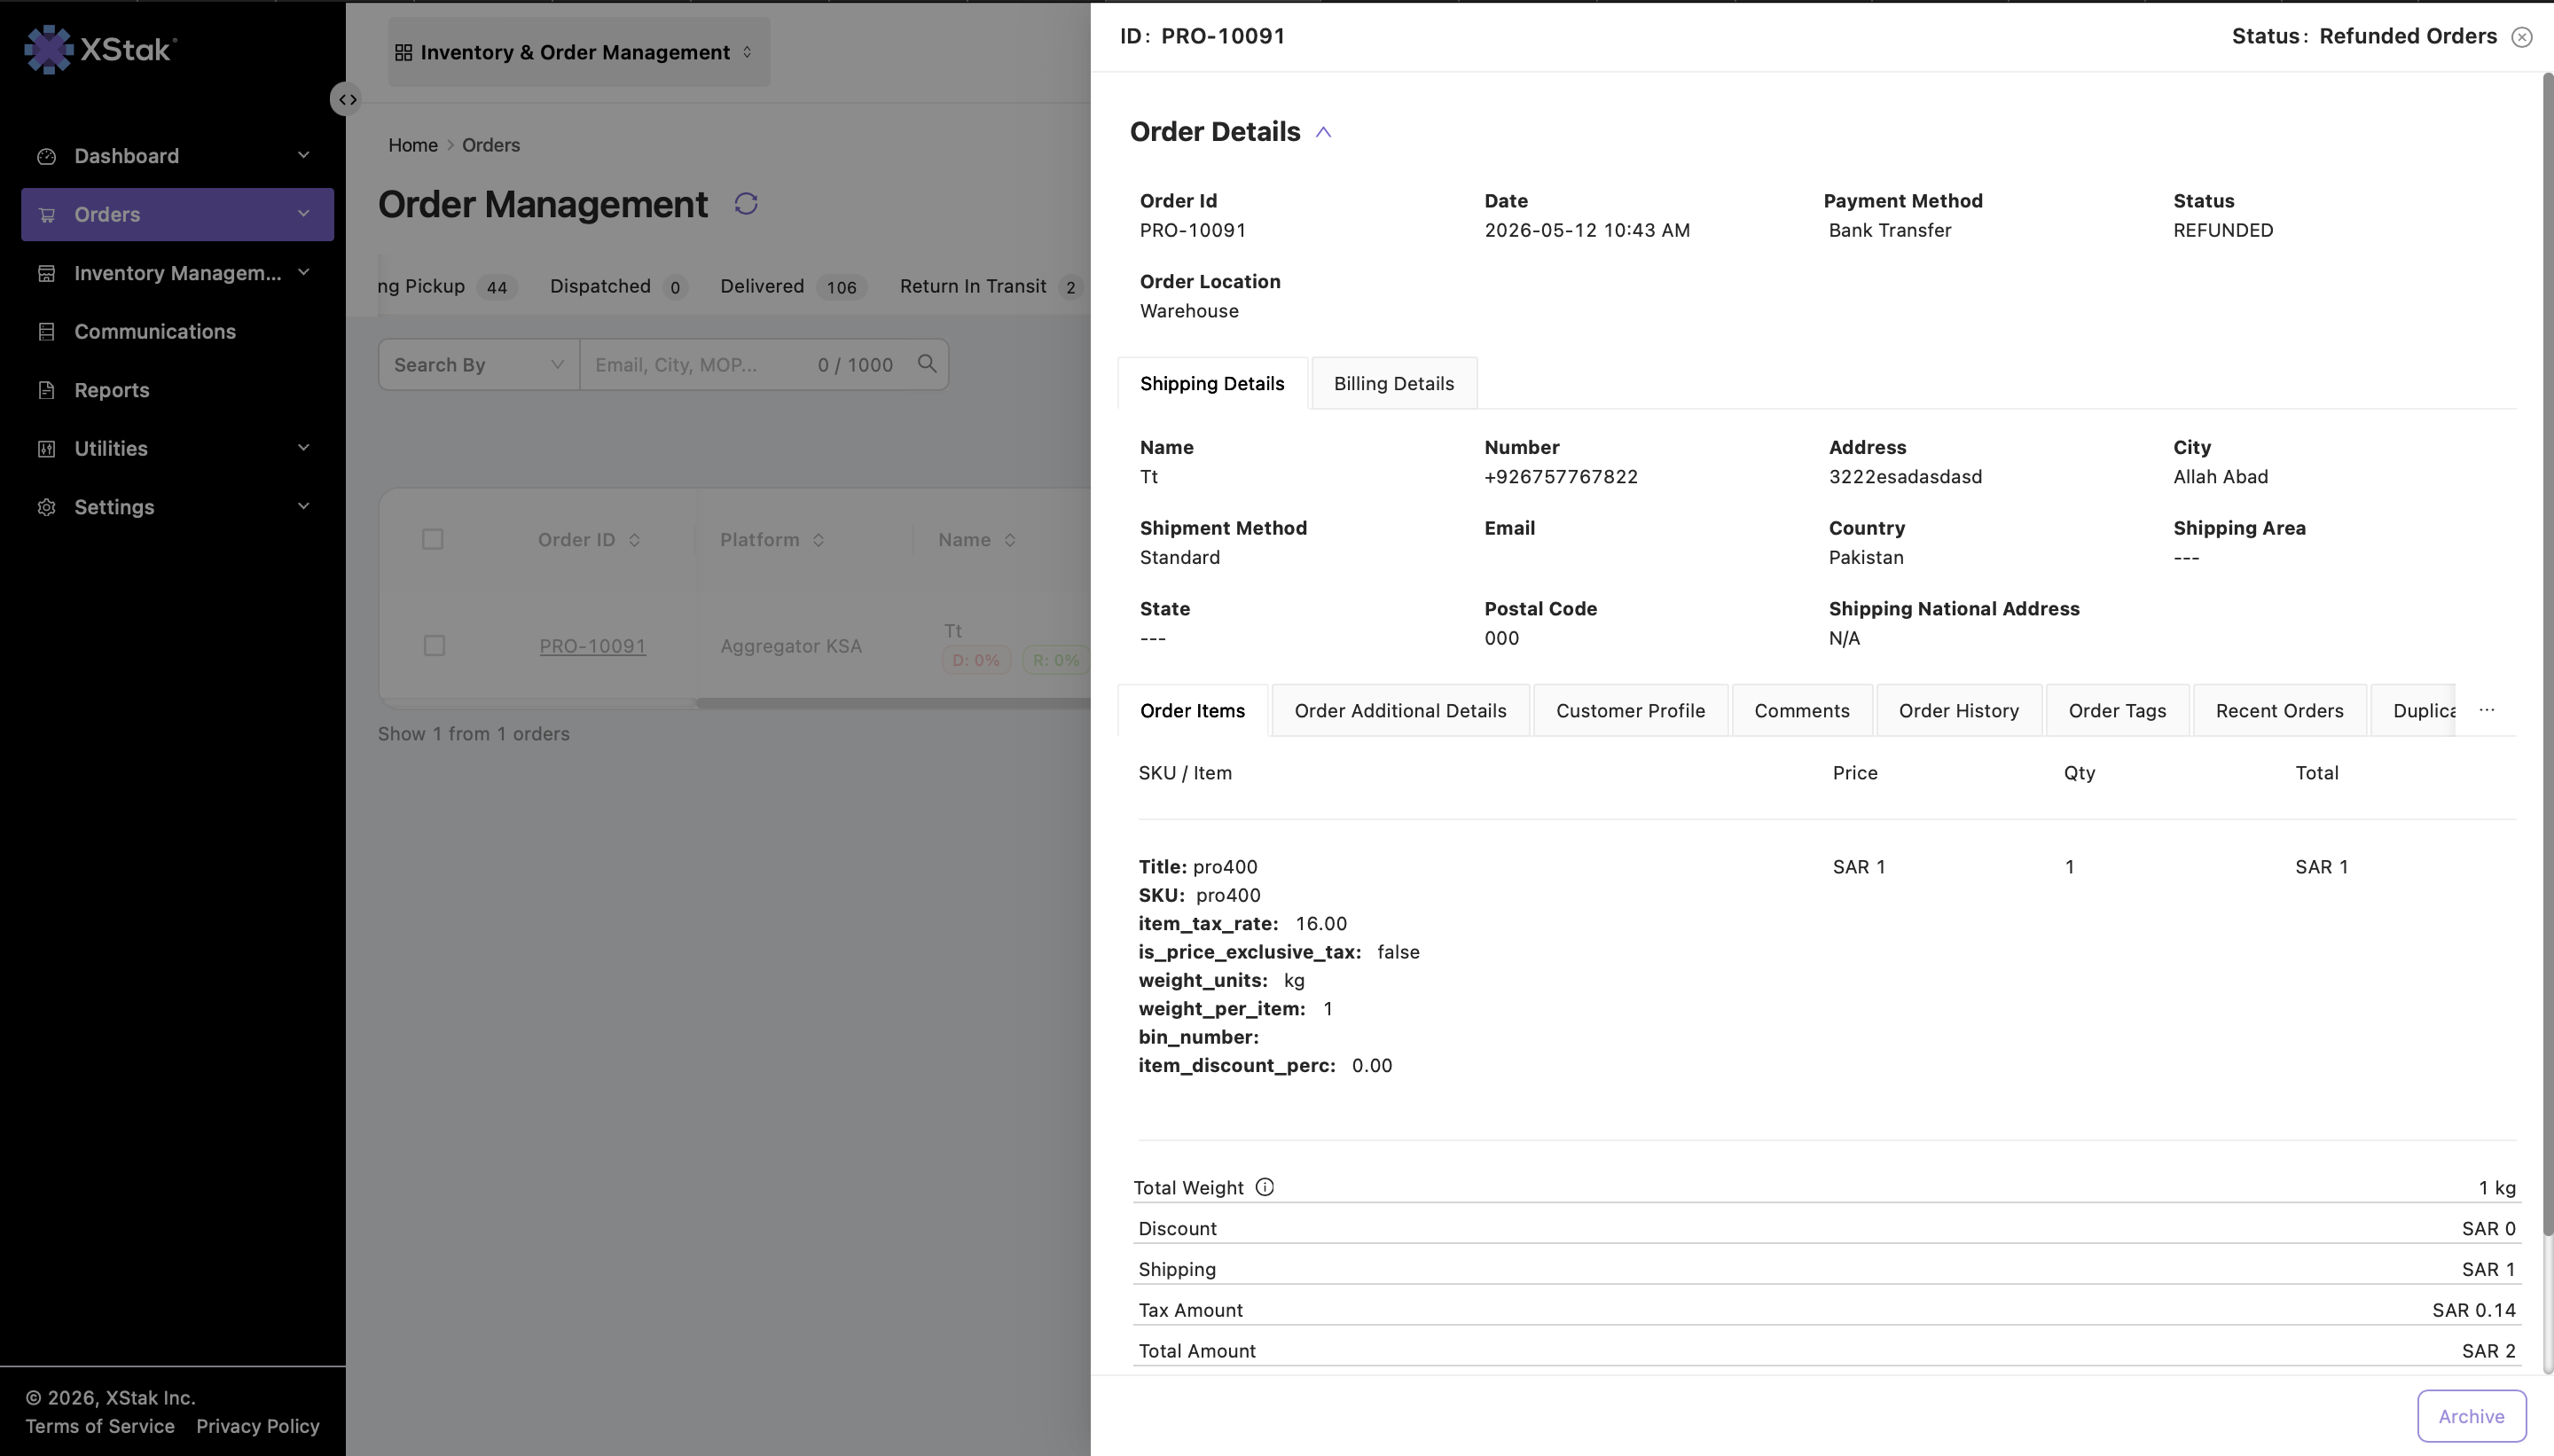Screen dimensions: 2554x1456
Task: Refresh Order Management with reload icon
Action: coord(746,204)
